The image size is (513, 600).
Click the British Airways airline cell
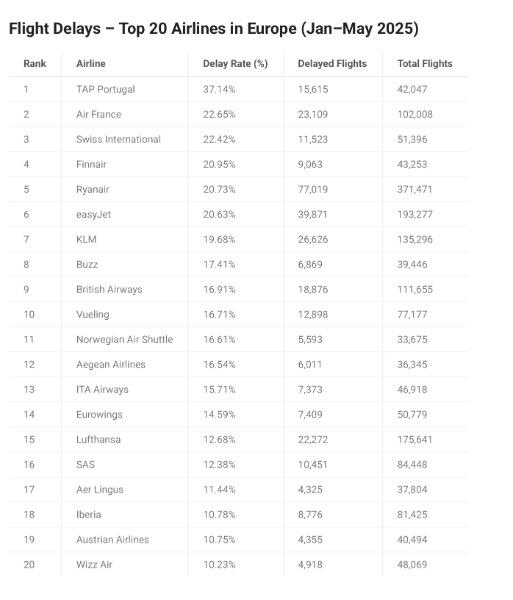pos(109,289)
